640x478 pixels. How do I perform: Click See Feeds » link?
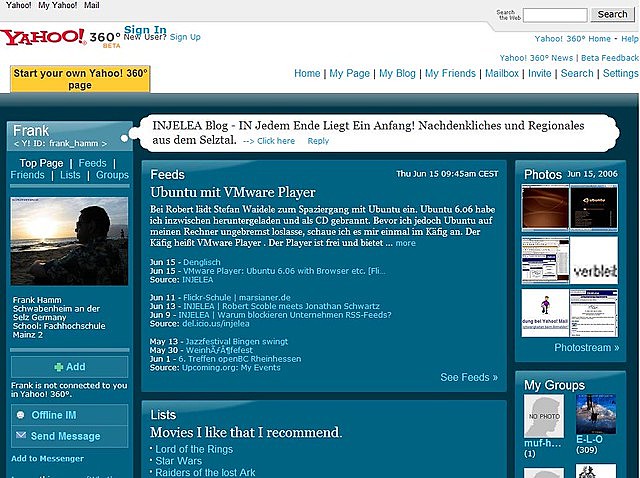[469, 377]
